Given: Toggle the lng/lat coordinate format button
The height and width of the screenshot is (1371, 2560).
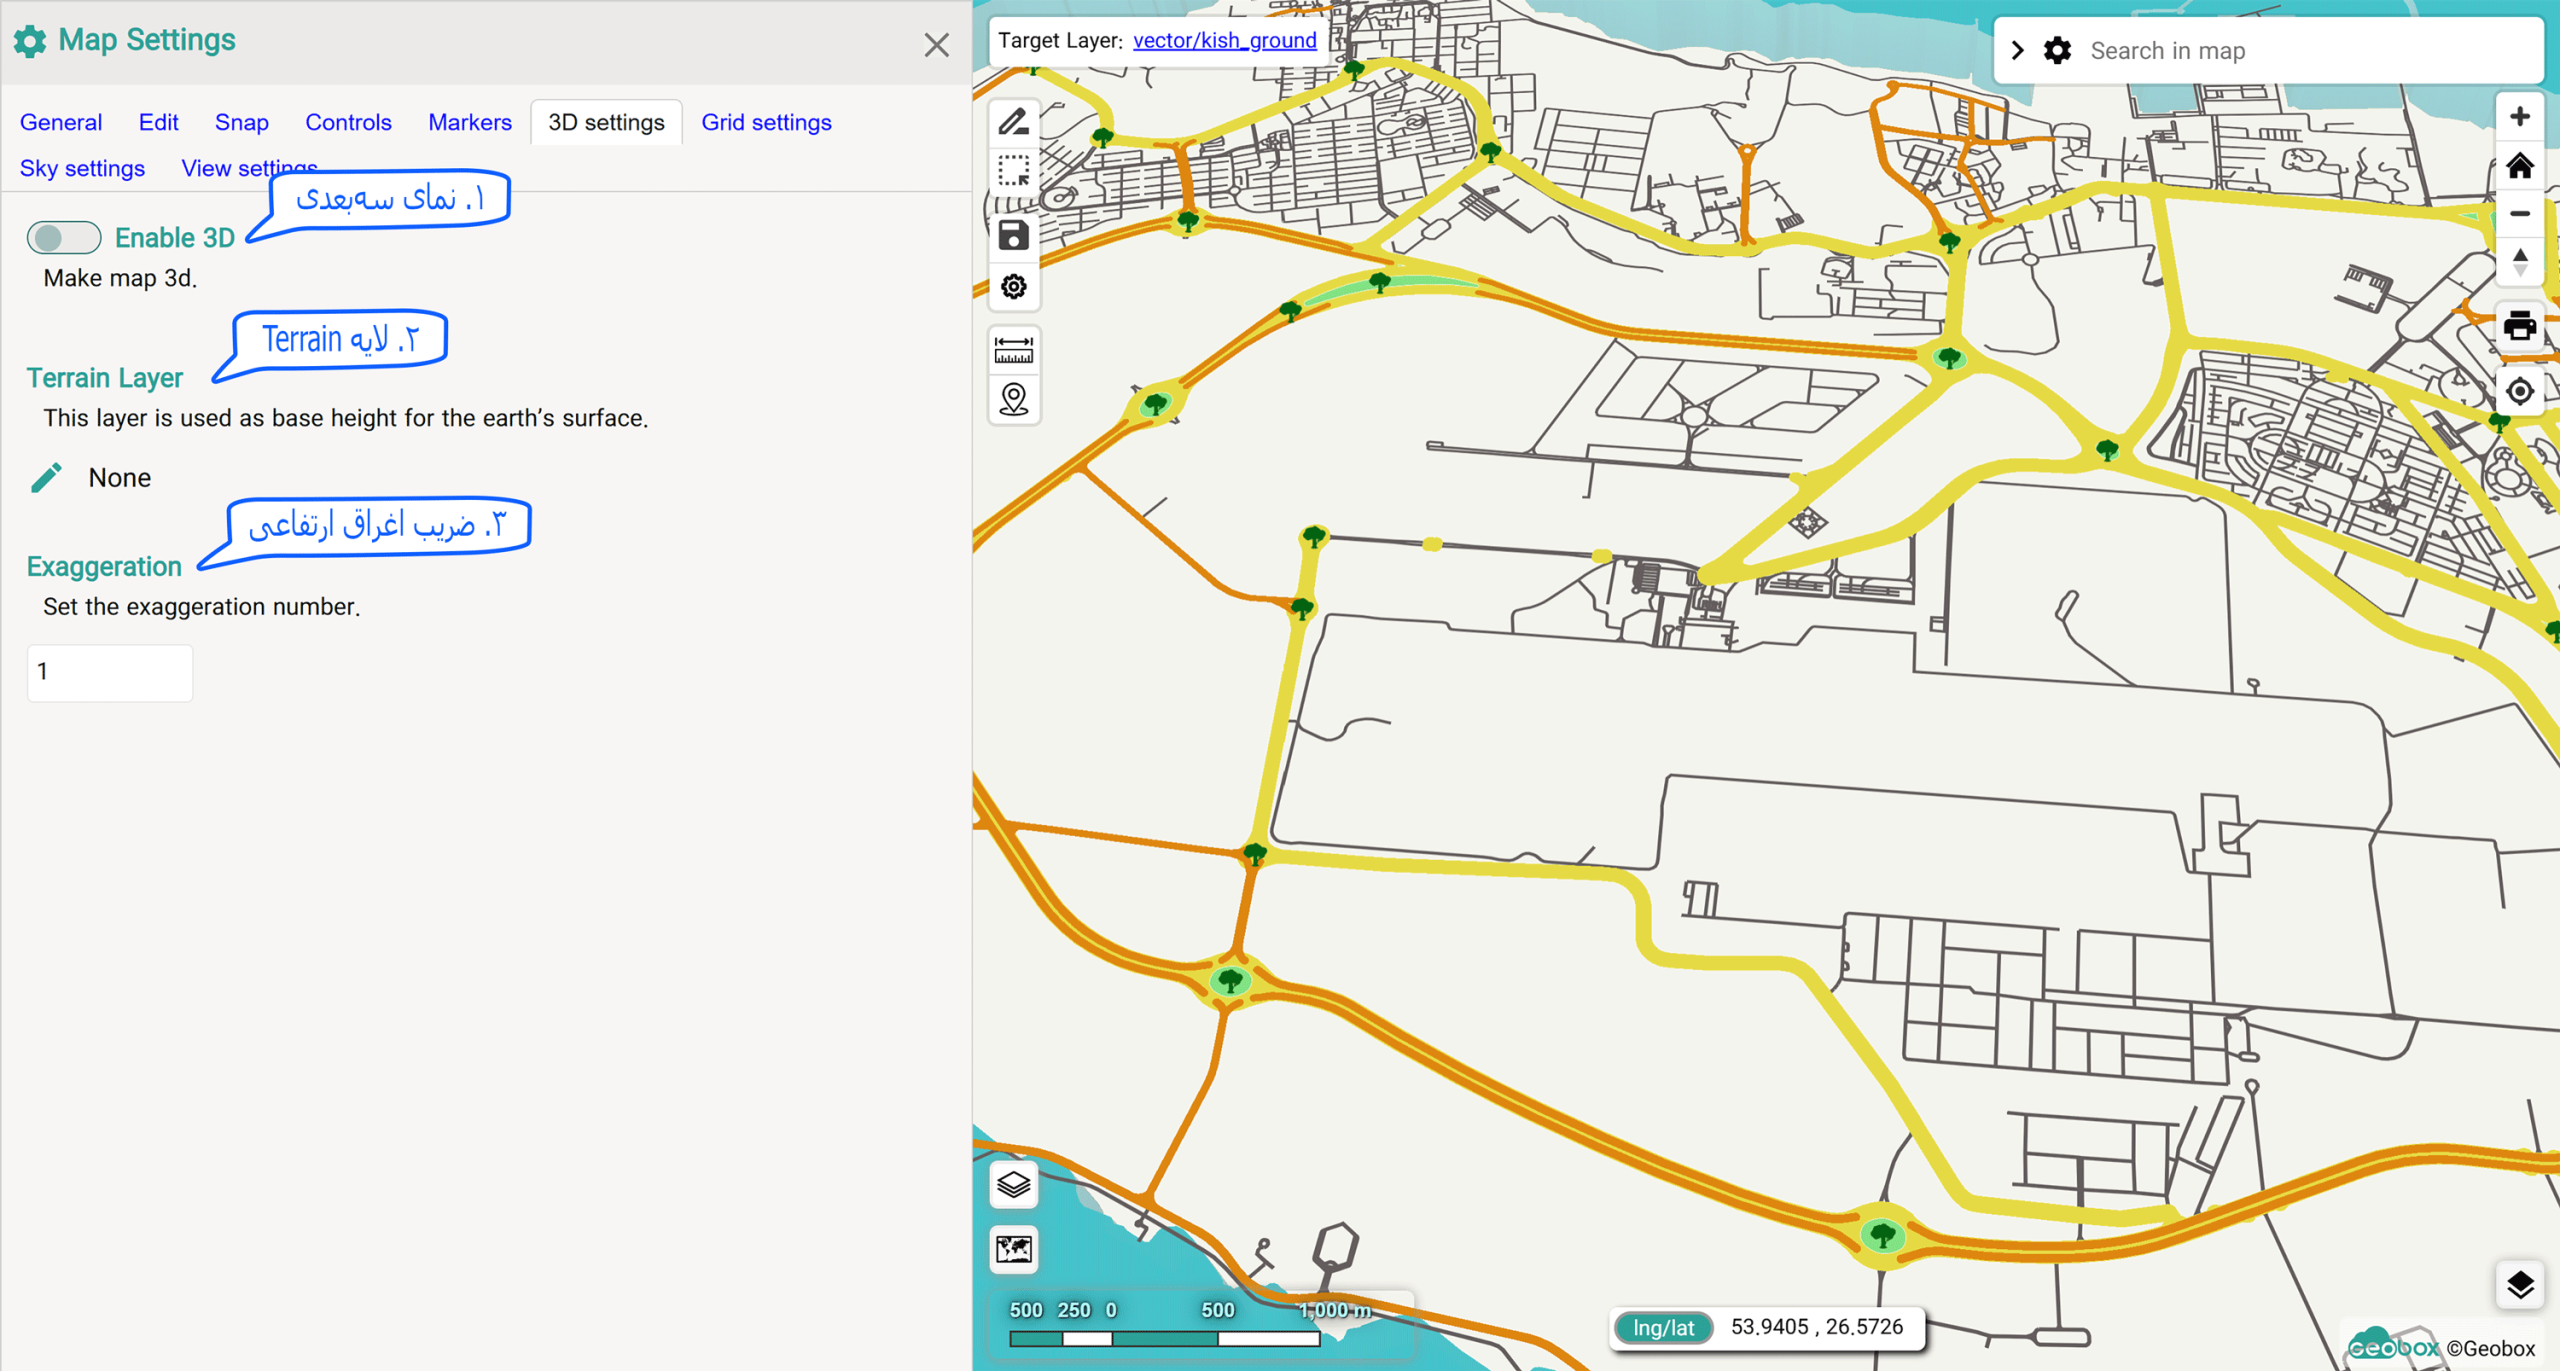Looking at the screenshot, I should tap(1664, 1327).
